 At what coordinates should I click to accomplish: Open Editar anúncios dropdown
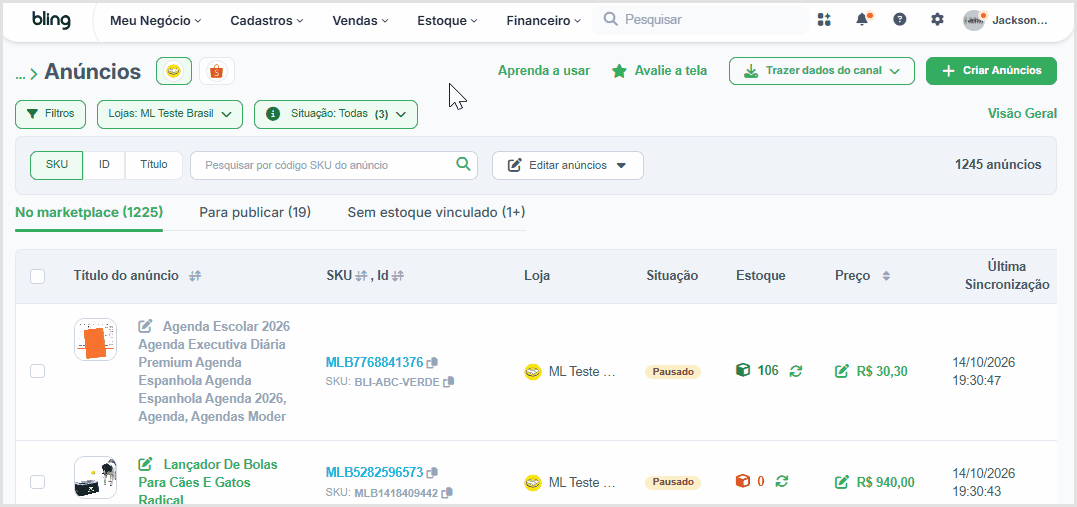pos(567,166)
